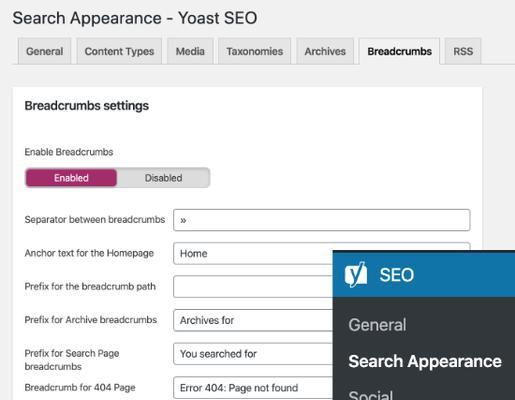Edit the Archives for prefix field
The image size is (515, 400).
(x=253, y=320)
